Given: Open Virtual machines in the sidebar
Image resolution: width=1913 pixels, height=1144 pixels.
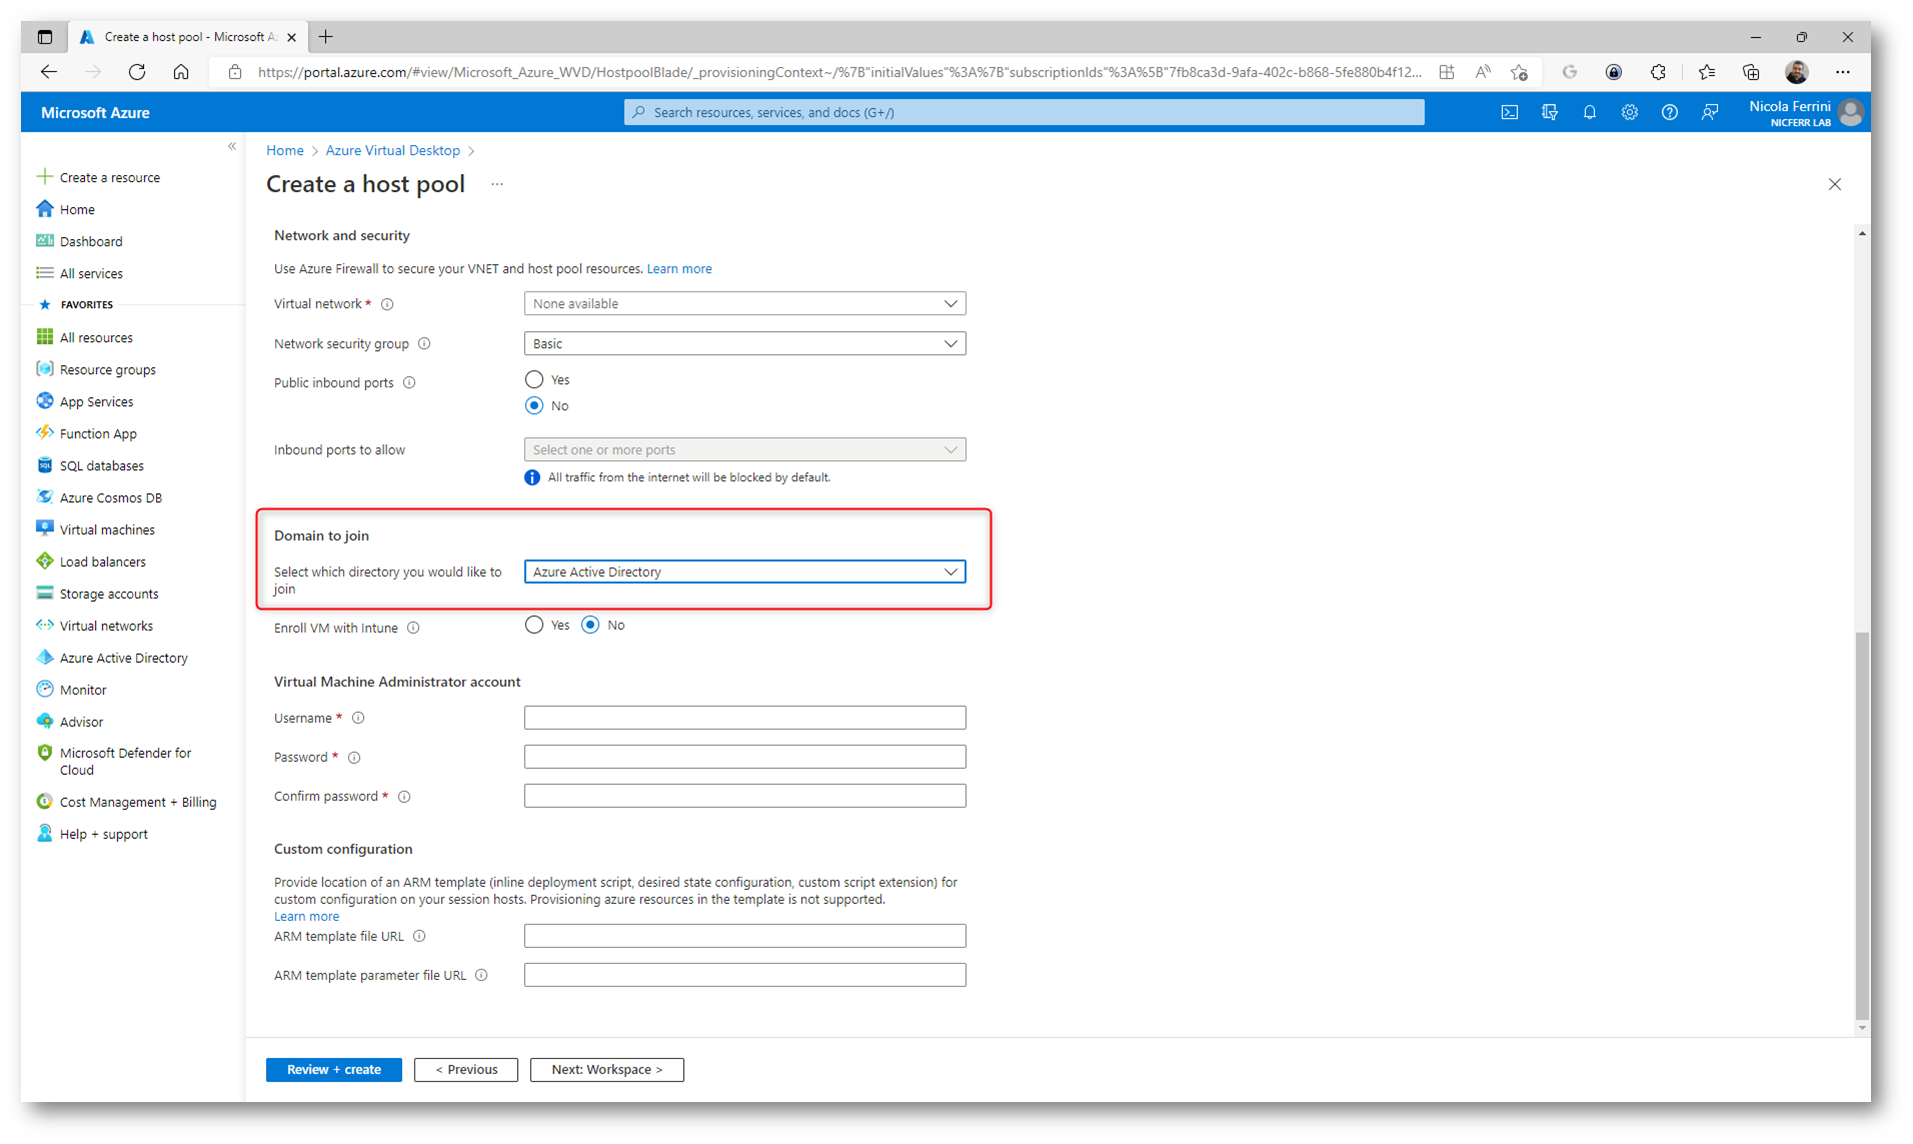Looking at the screenshot, I should coord(96,530).
